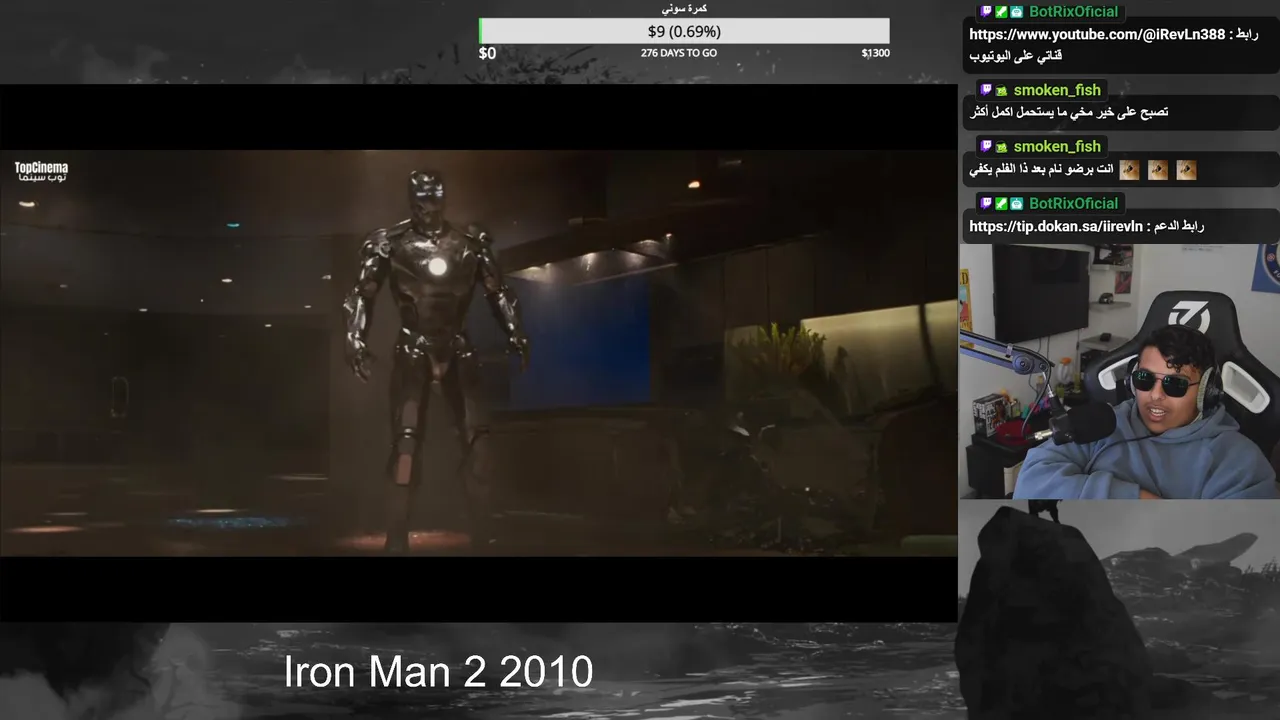Click middle emote in smoken_fish message
The height and width of the screenshot is (720, 1280).
(x=1158, y=170)
